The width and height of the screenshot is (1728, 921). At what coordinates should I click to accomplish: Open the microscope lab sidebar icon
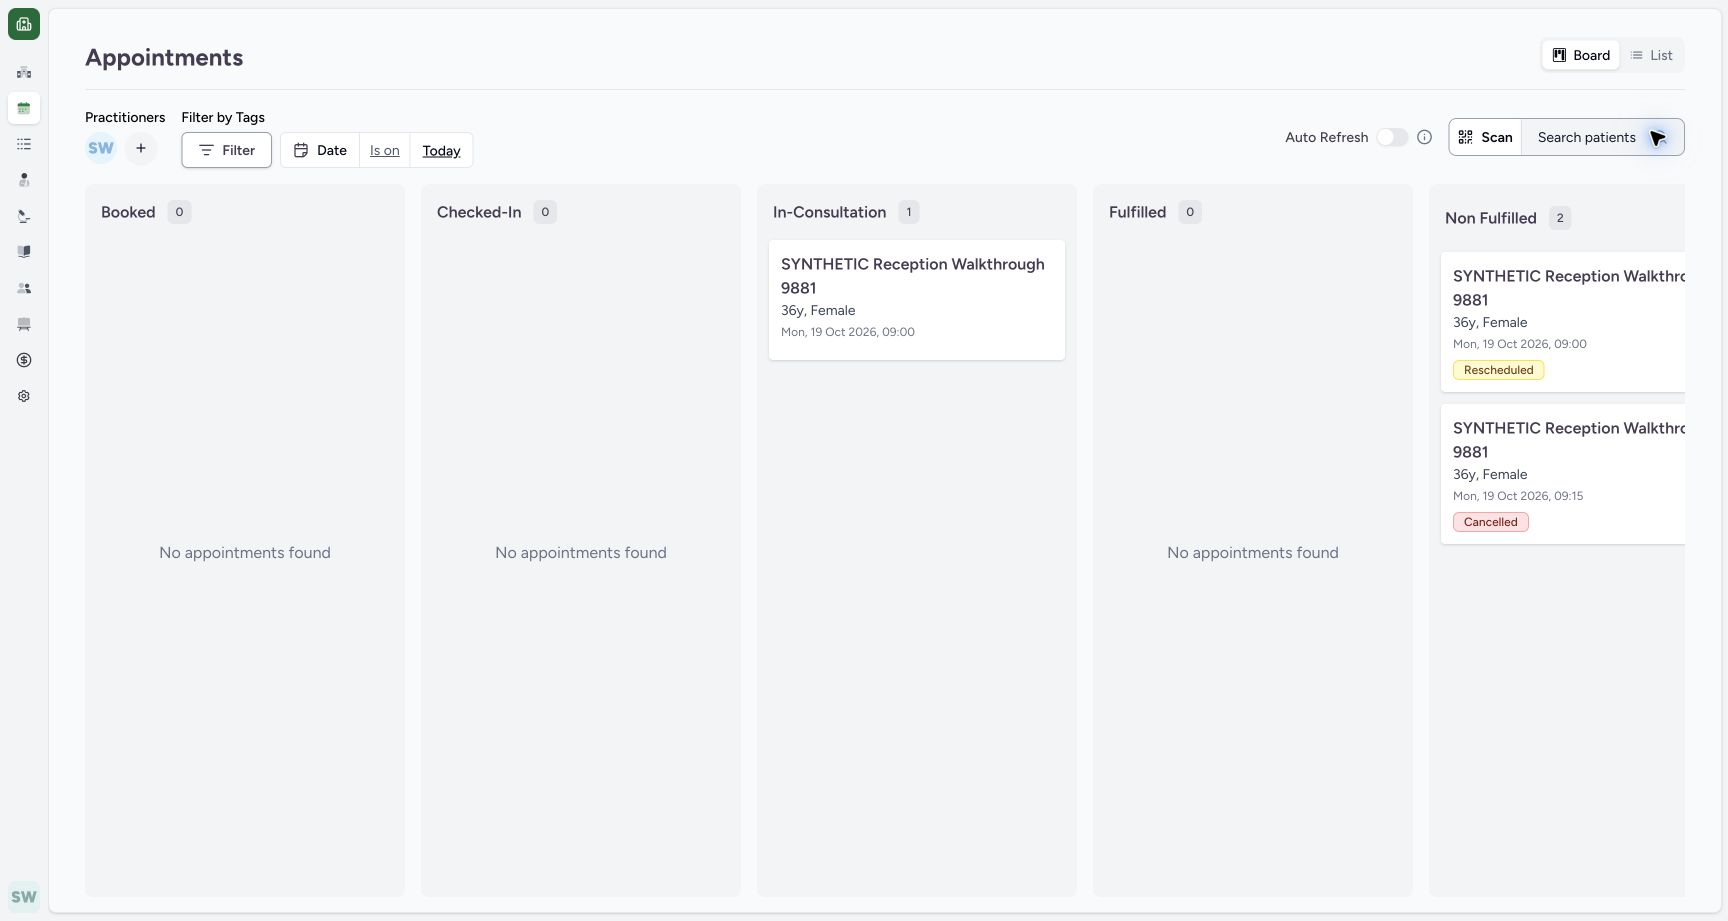[x=24, y=216]
